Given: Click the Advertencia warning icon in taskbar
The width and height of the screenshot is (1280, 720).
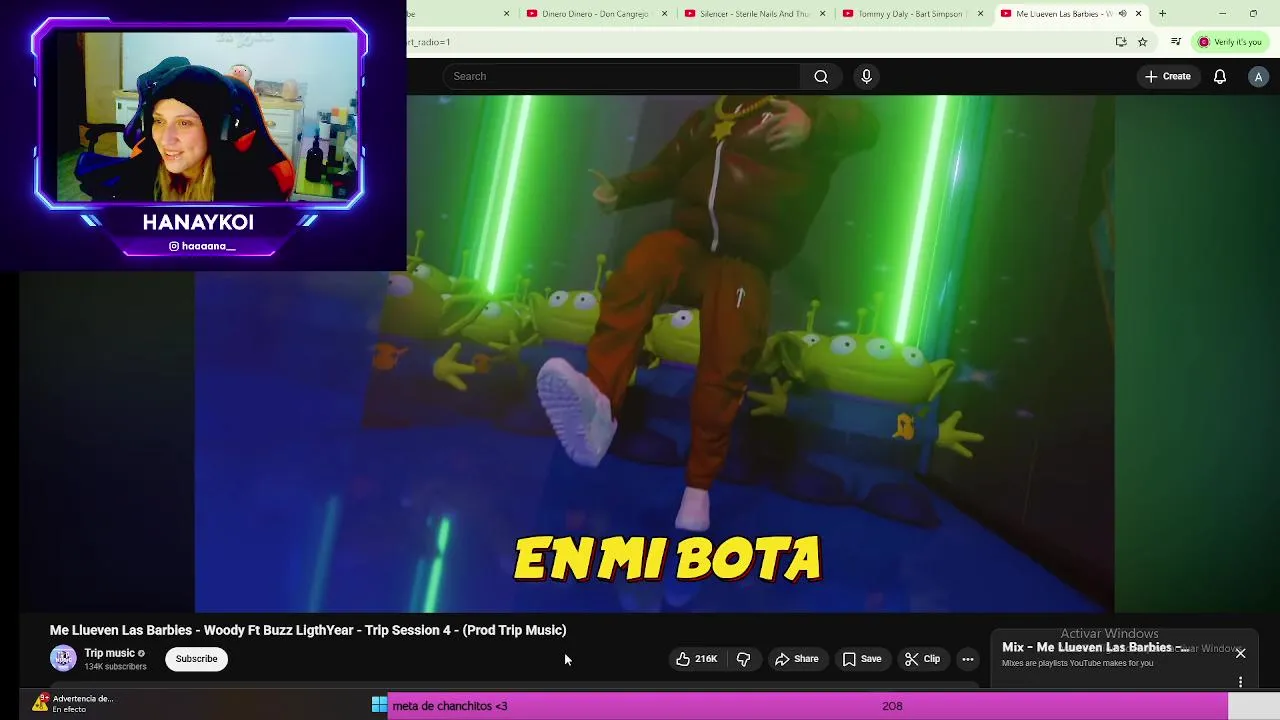Looking at the screenshot, I should point(40,703).
